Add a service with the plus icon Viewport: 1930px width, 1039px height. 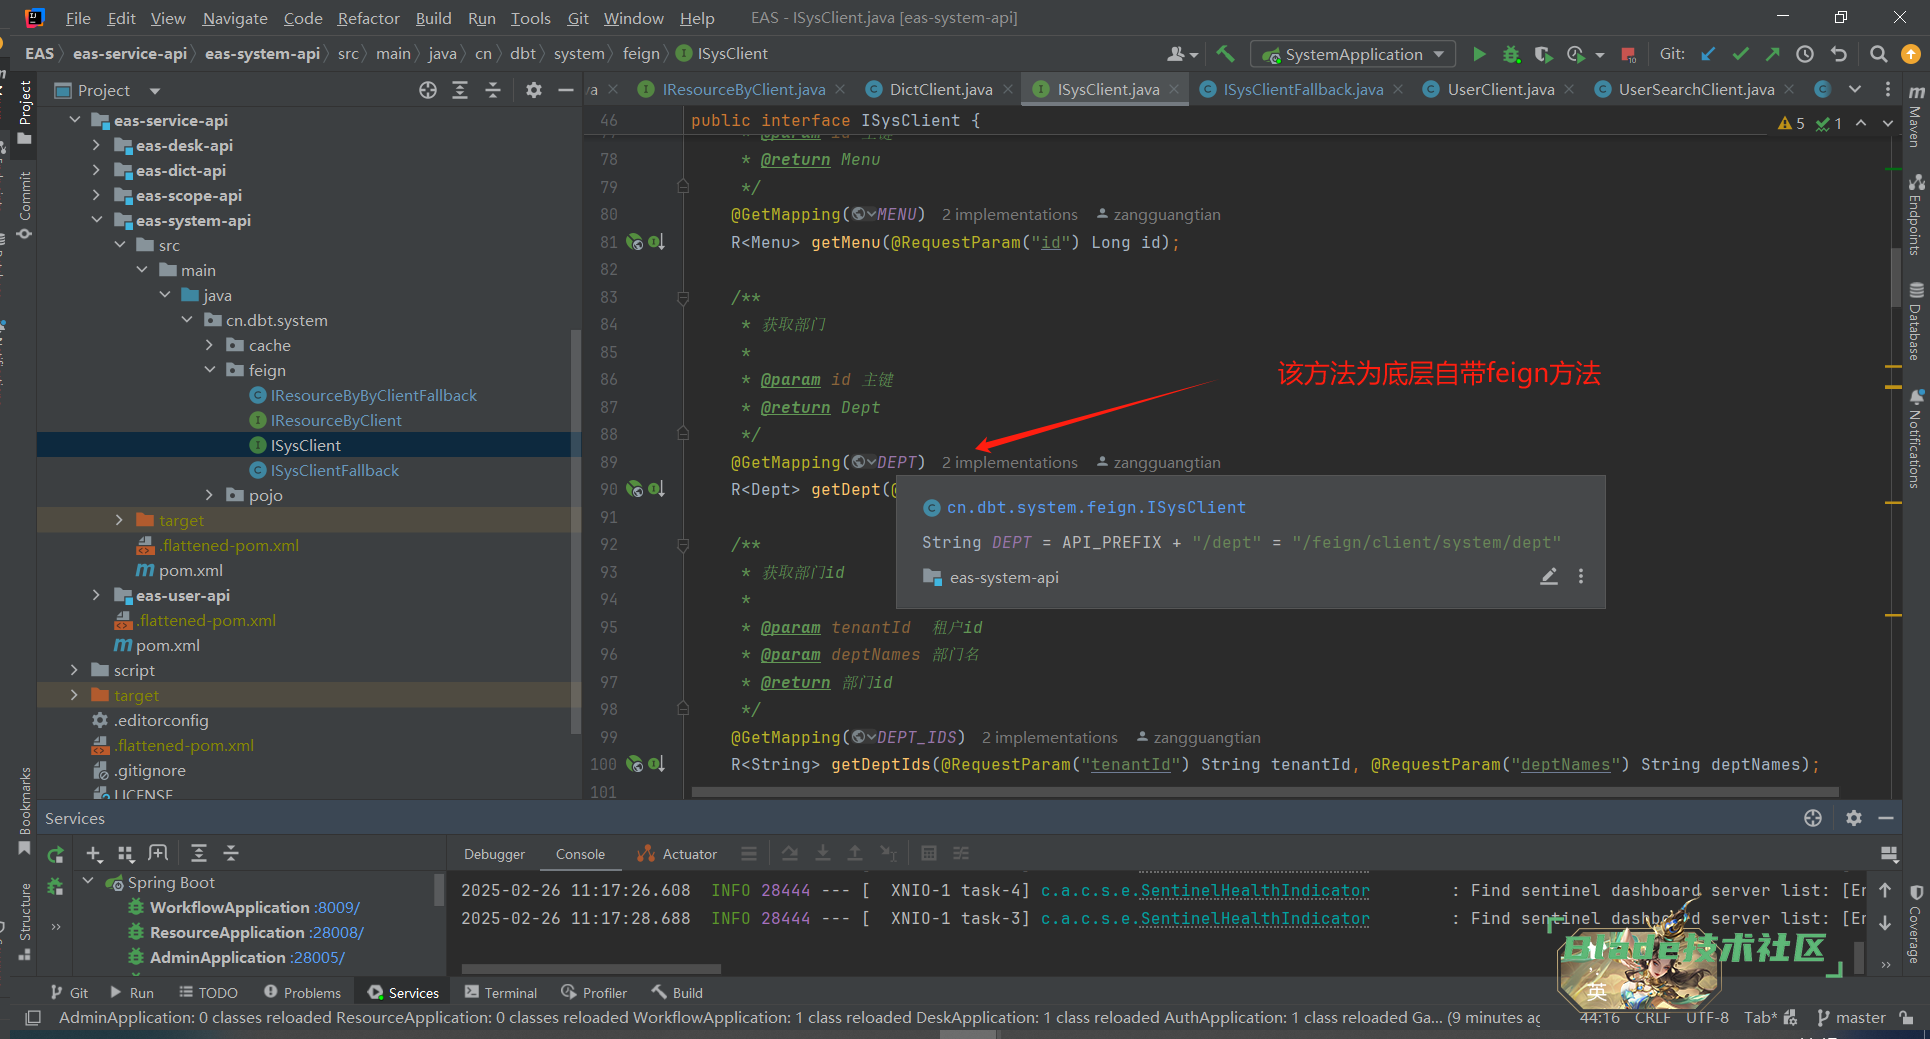coord(94,853)
